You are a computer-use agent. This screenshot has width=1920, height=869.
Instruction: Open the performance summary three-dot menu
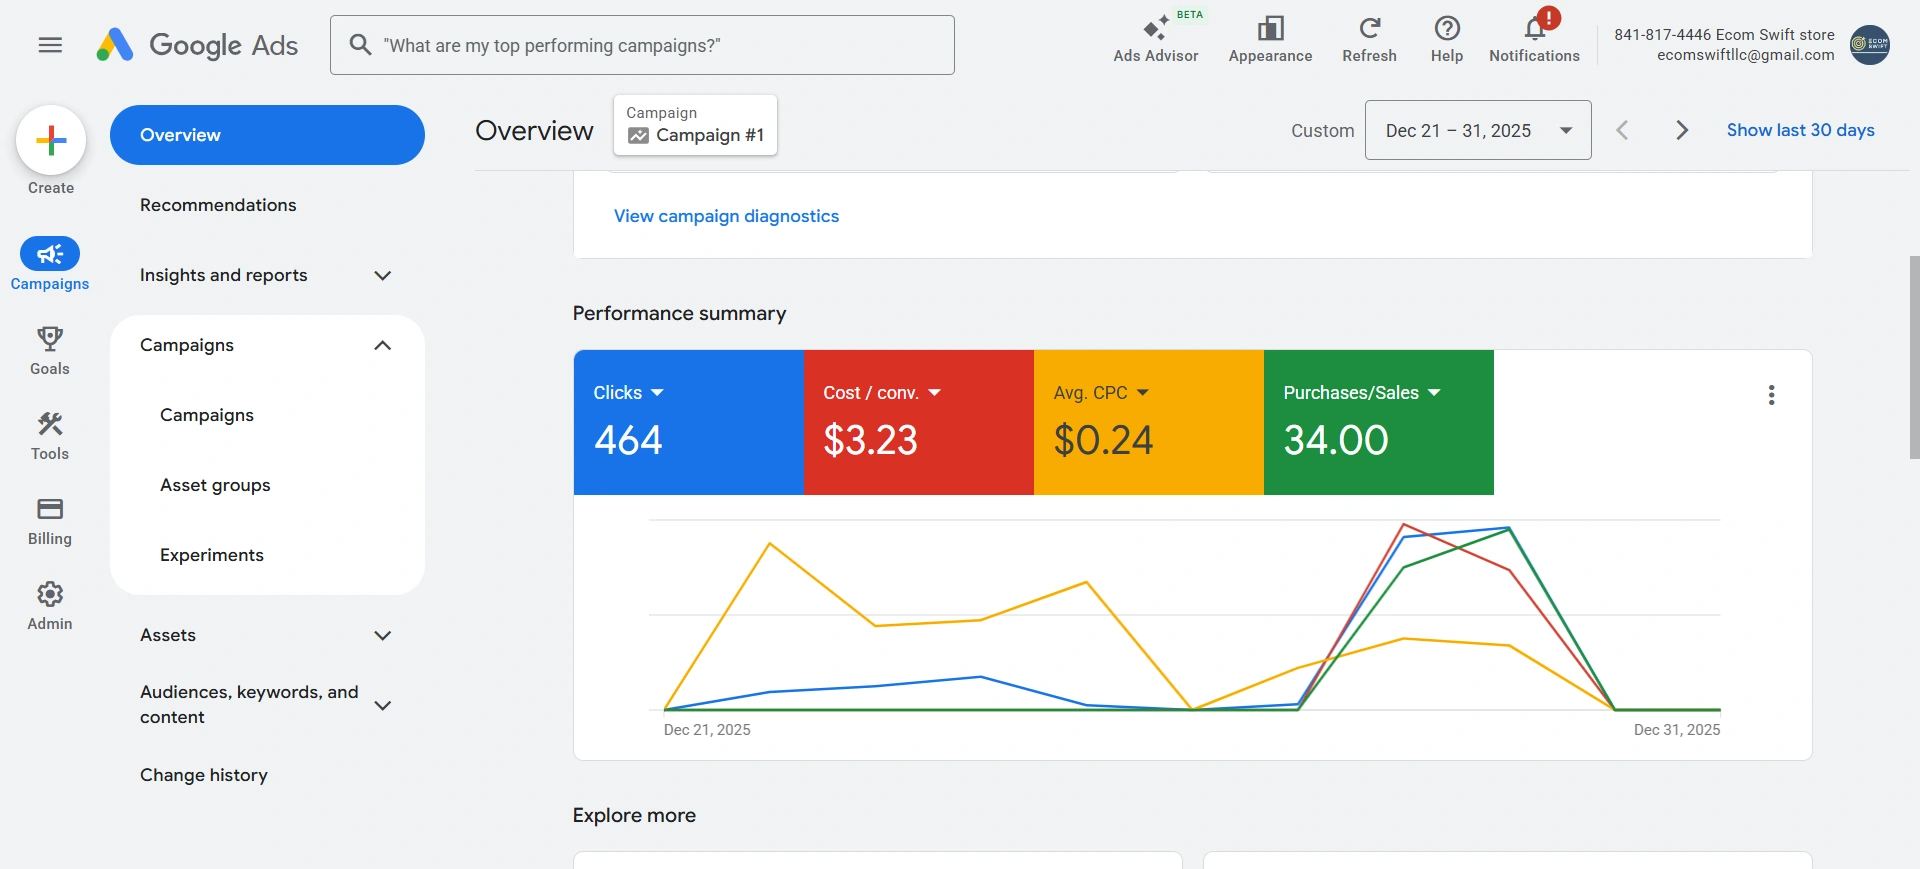[x=1771, y=395]
